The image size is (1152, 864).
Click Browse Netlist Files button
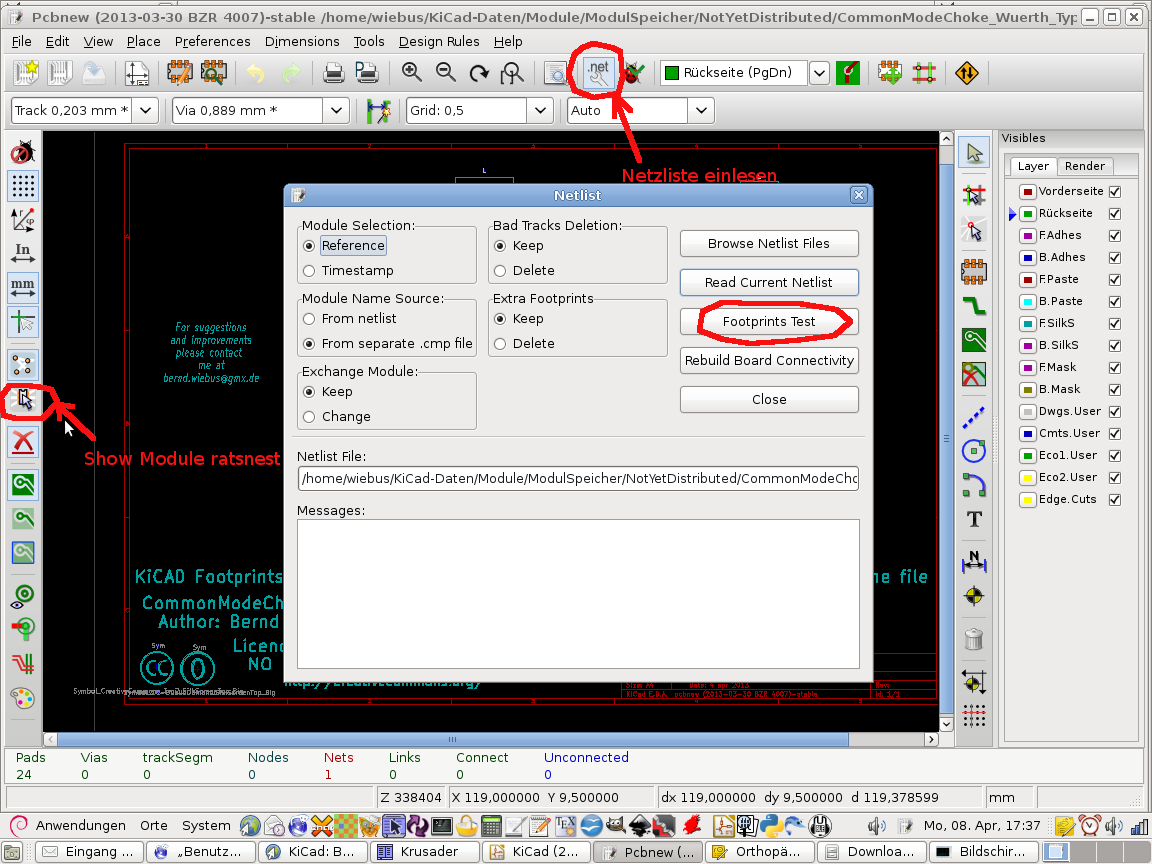(x=769, y=243)
